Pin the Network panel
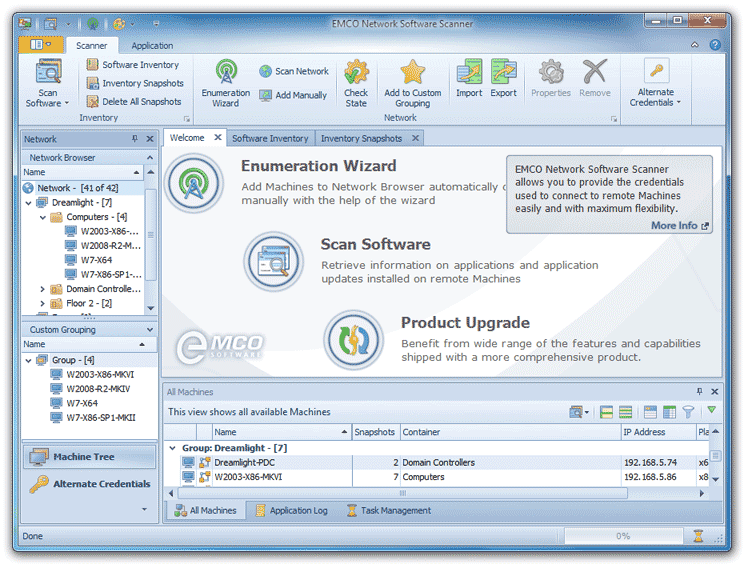The image size is (744, 564). coord(135,139)
